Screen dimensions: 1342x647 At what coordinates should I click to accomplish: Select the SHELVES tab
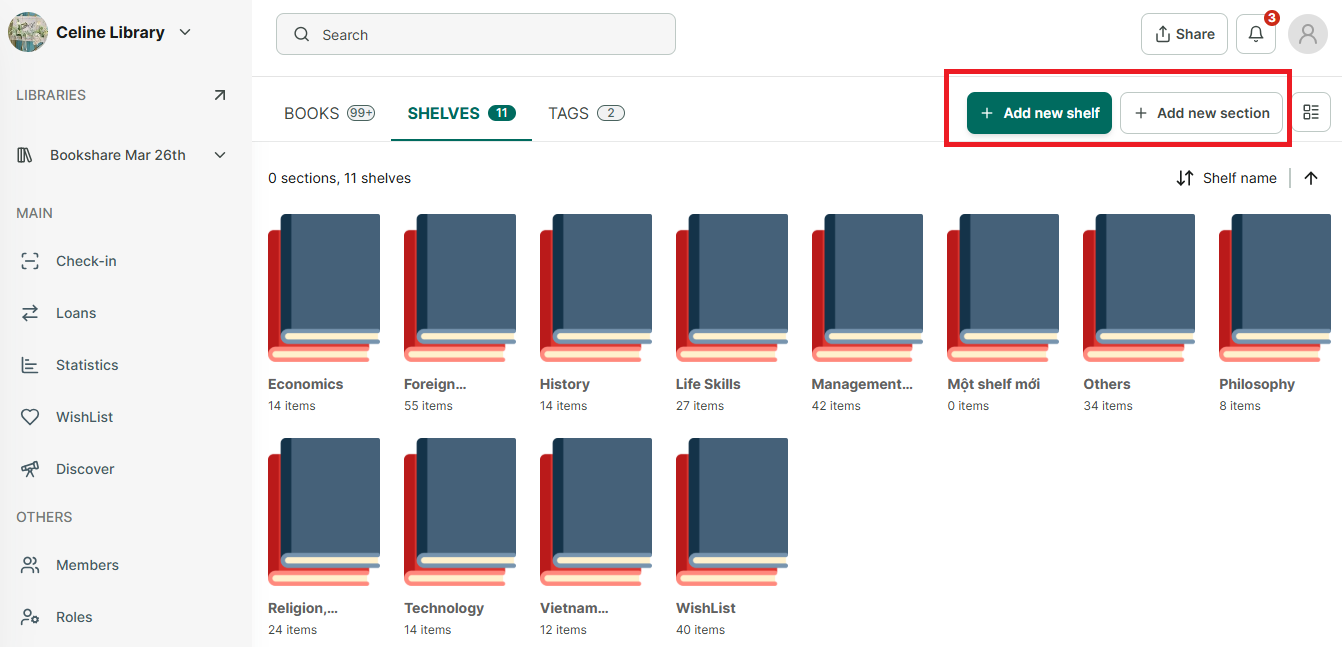pos(461,113)
